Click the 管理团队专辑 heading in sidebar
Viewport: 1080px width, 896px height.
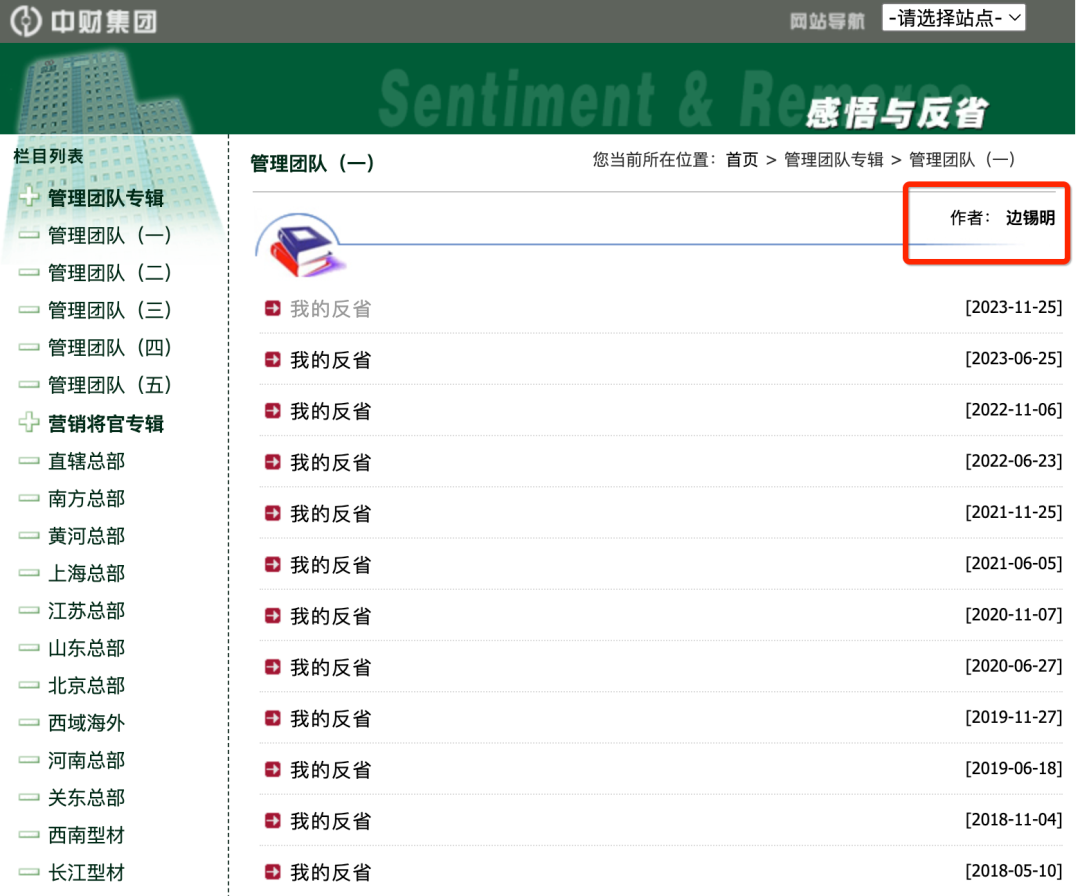(105, 198)
